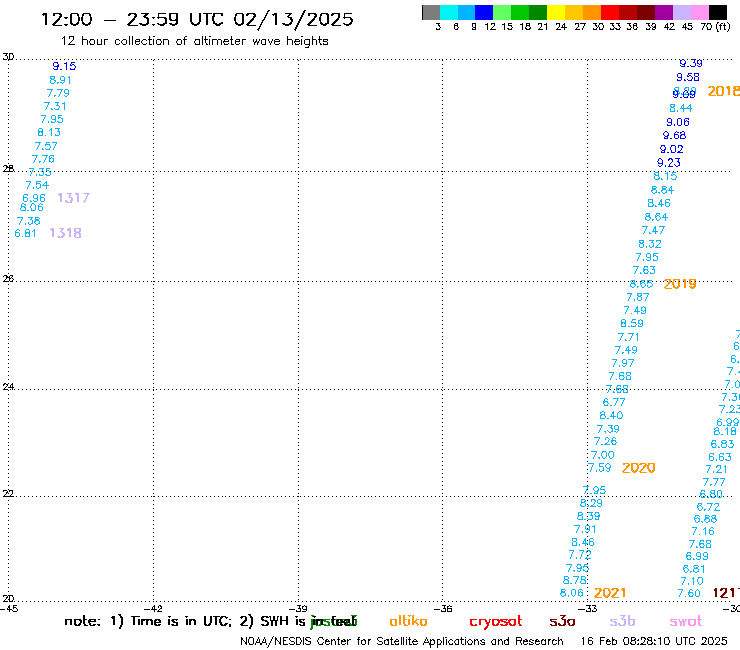This screenshot has width=740, height=650.
Task: Click the black 70 ft legend swatch
Action: [718, 12]
